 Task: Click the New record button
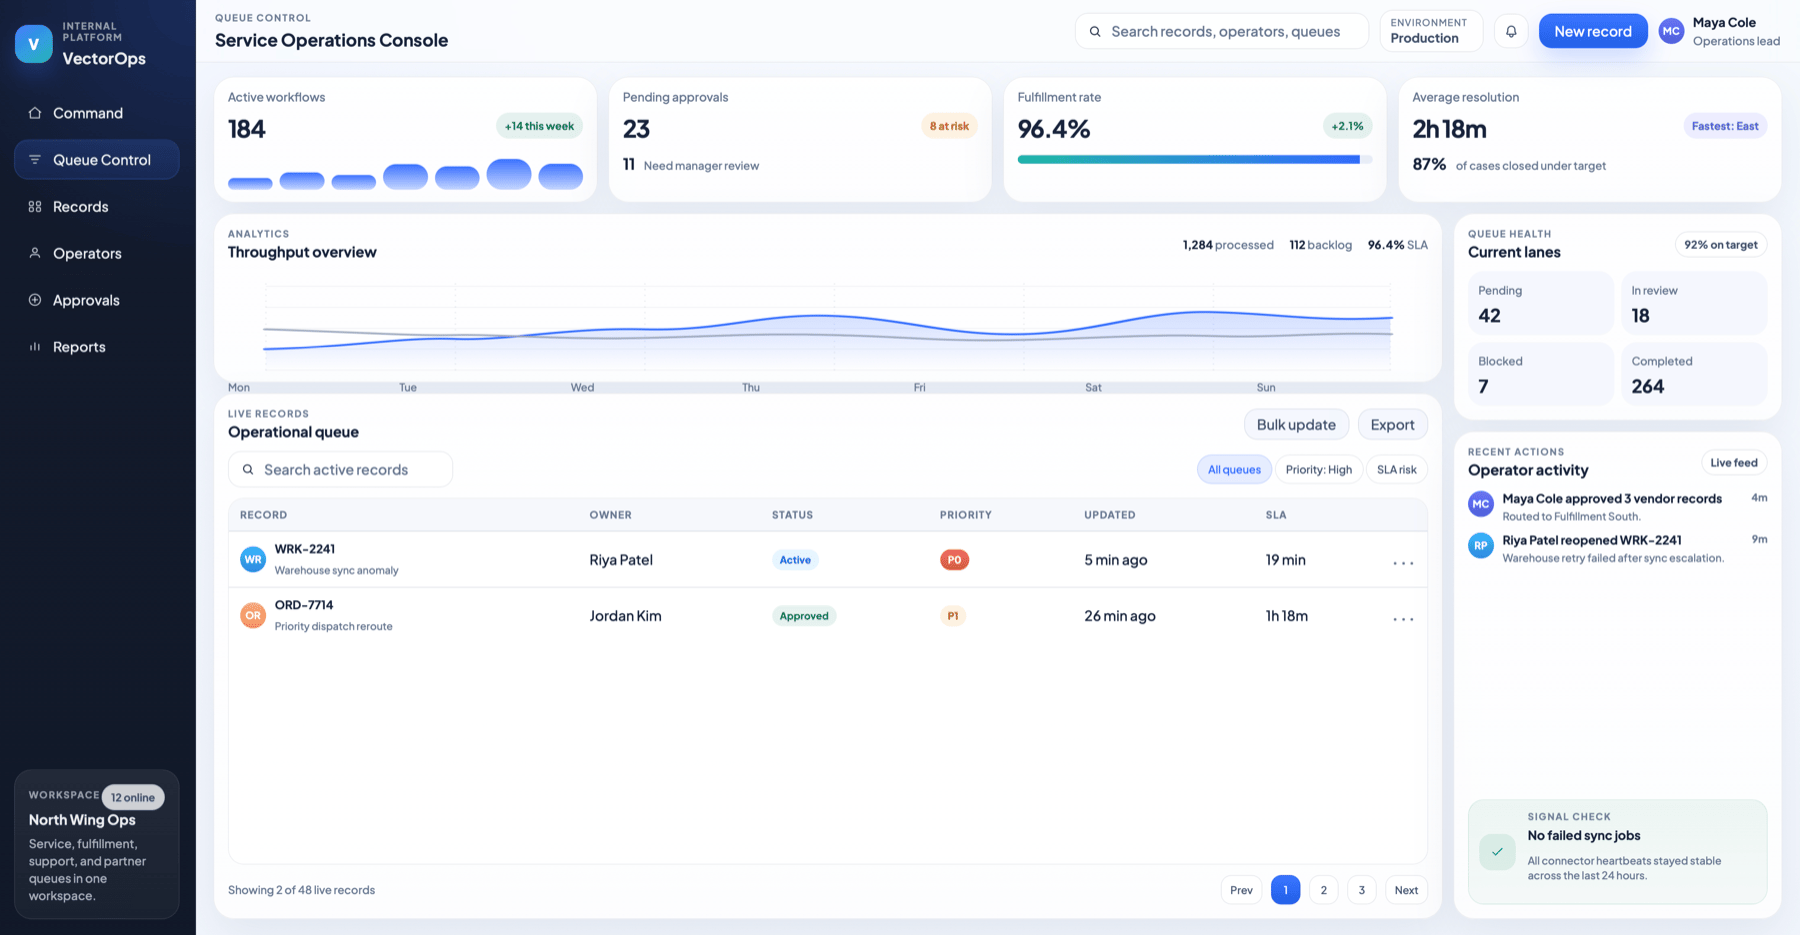pyautogui.click(x=1593, y=31)
